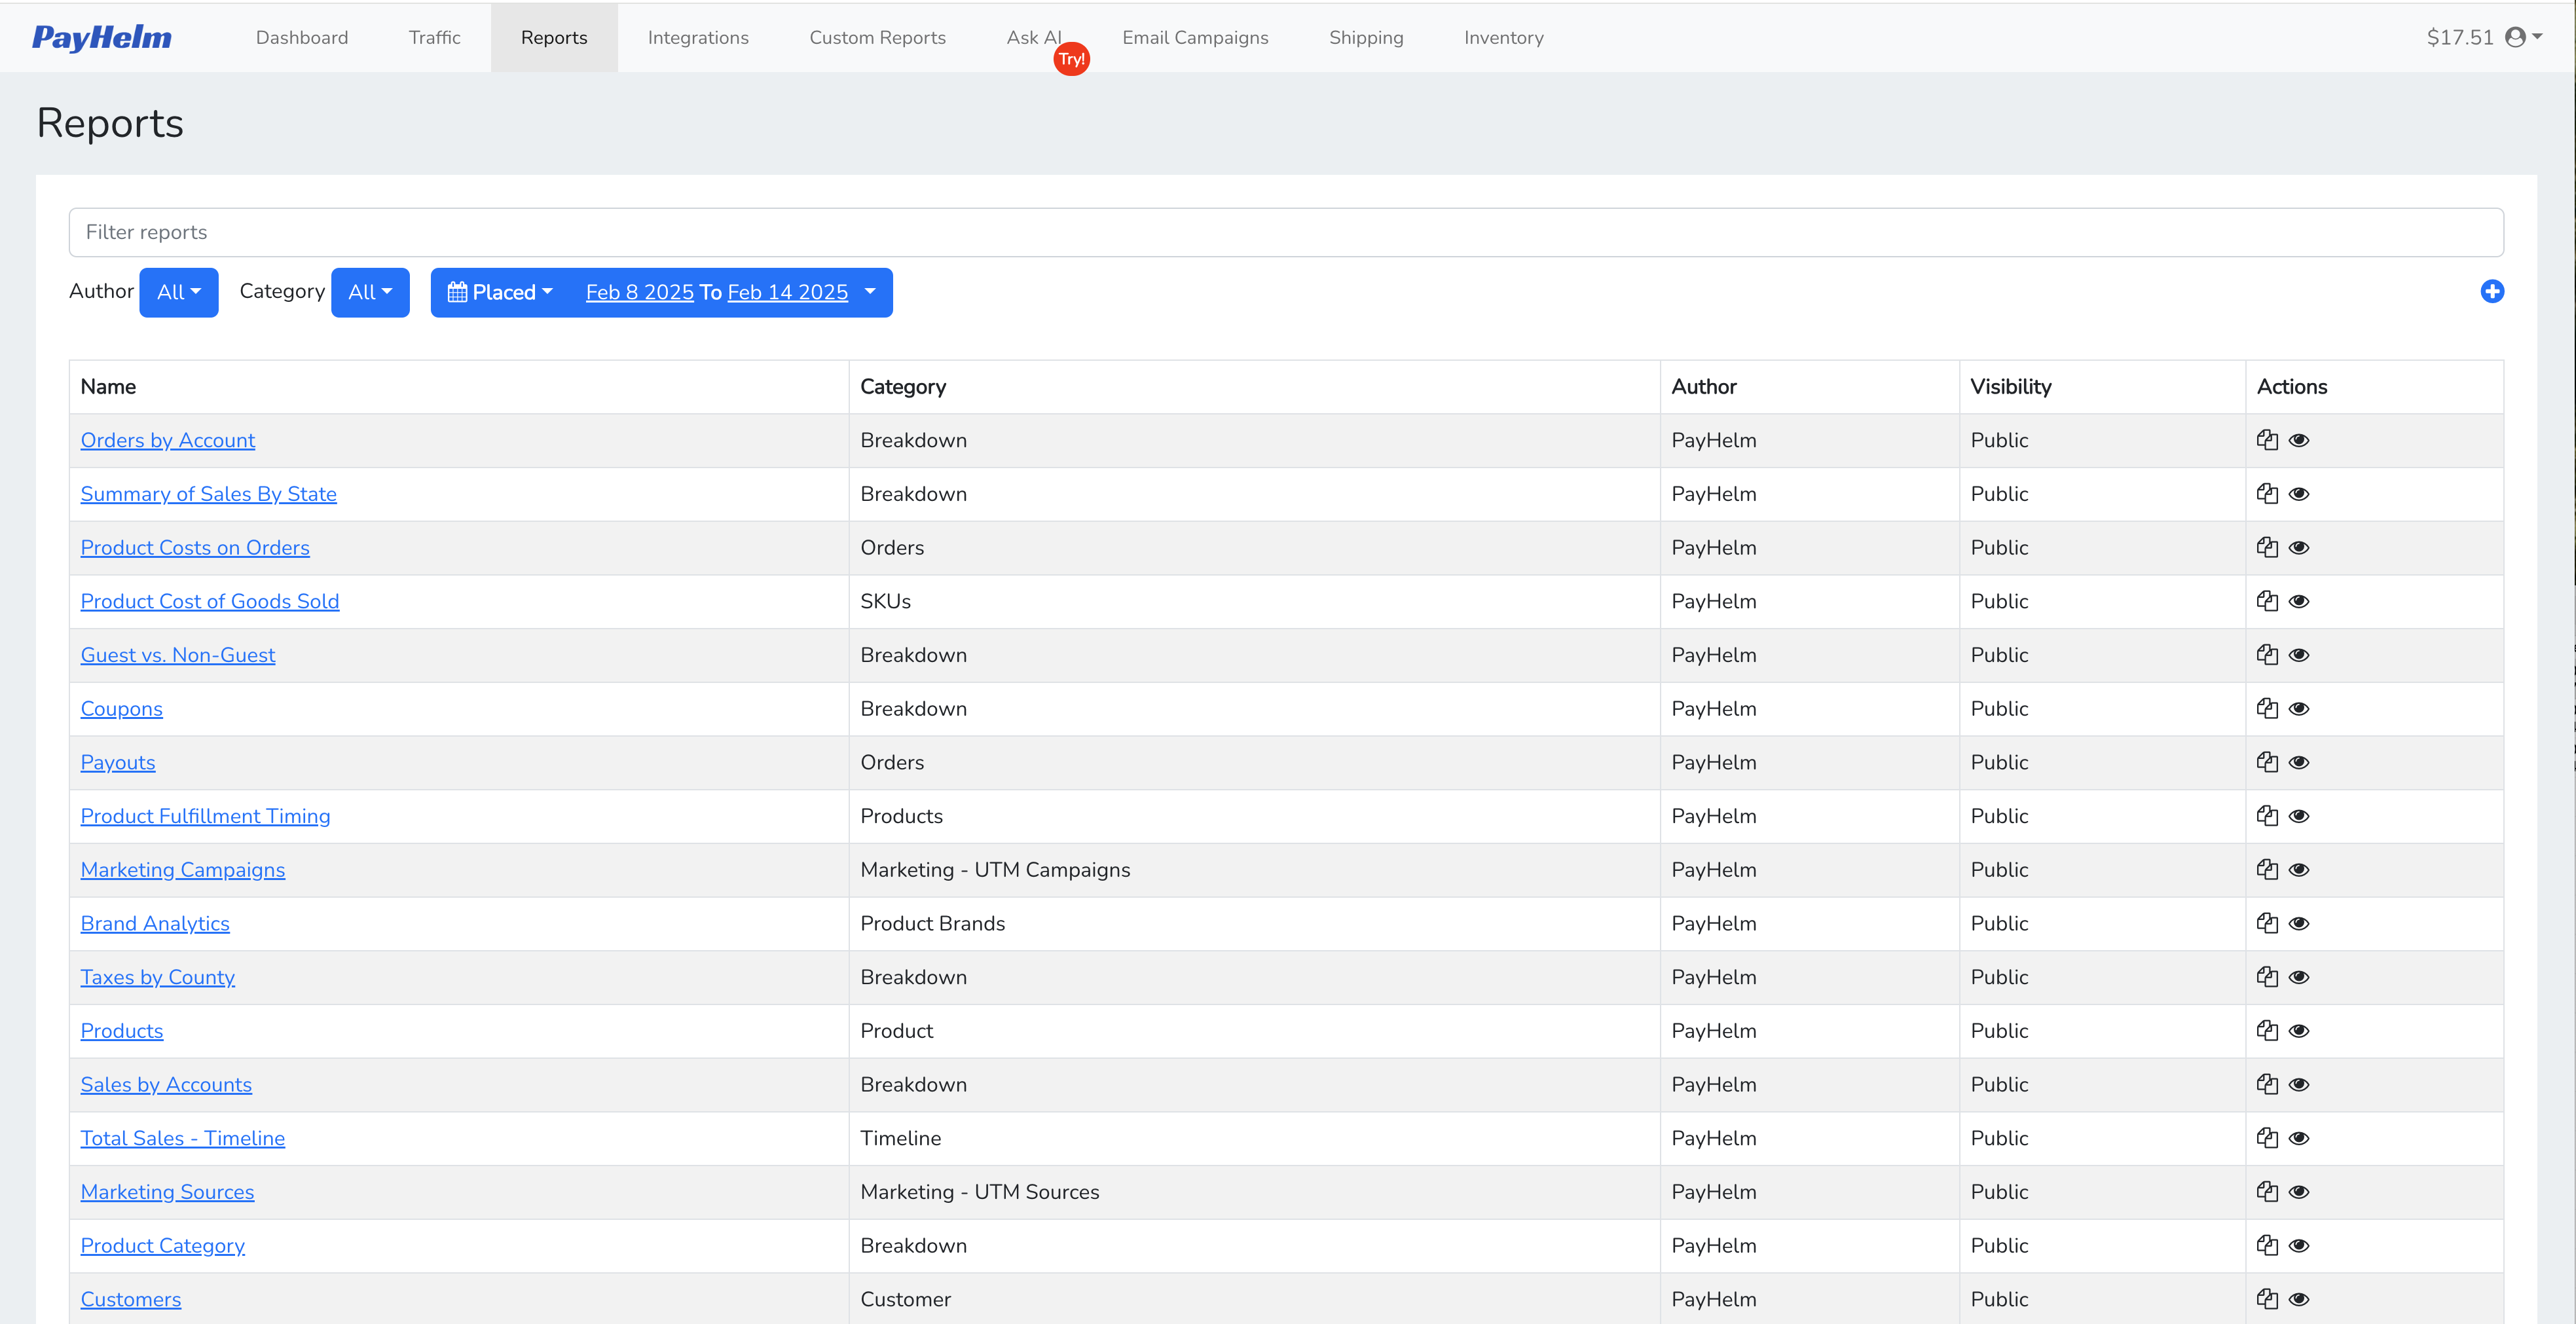The width and height of the screenshot is (2576, 1324).
Task: Click the duplicate icon on the Coupons row
Action: click(2268, 708)
